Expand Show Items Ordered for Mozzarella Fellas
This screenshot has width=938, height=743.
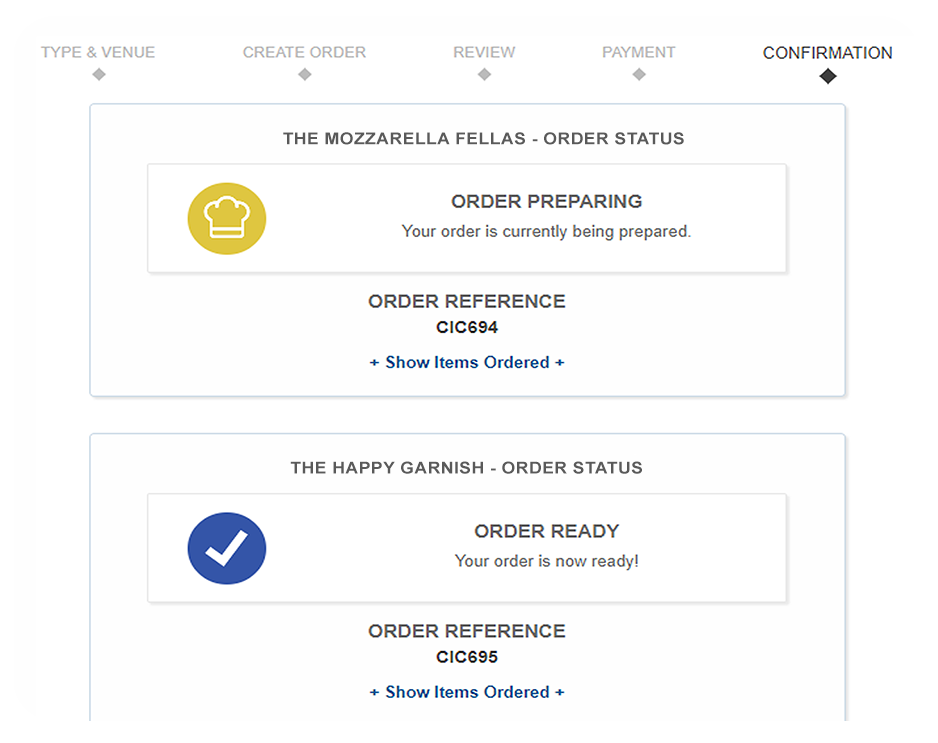click(x=467, y=362)
